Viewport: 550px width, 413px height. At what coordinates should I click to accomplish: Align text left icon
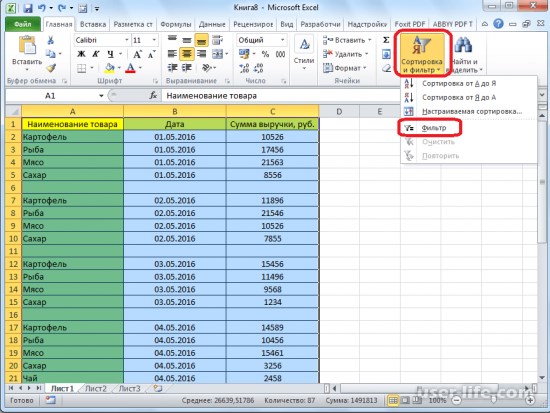point(172,54)
